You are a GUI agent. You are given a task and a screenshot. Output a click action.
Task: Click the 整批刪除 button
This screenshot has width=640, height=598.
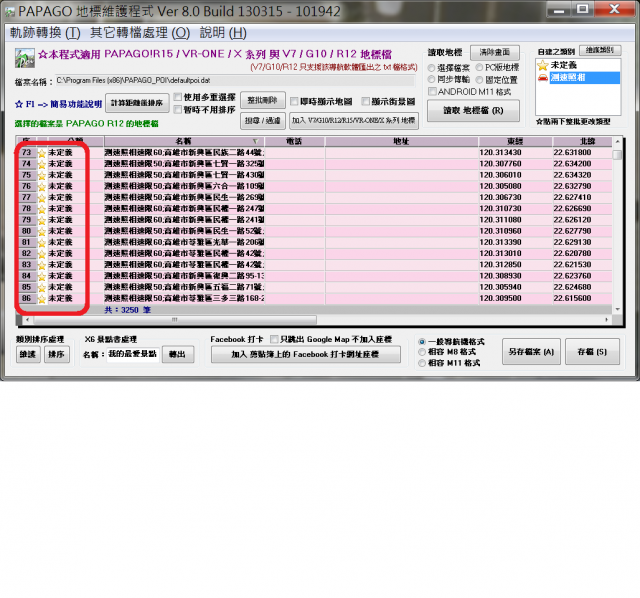(x=262, y=100)
